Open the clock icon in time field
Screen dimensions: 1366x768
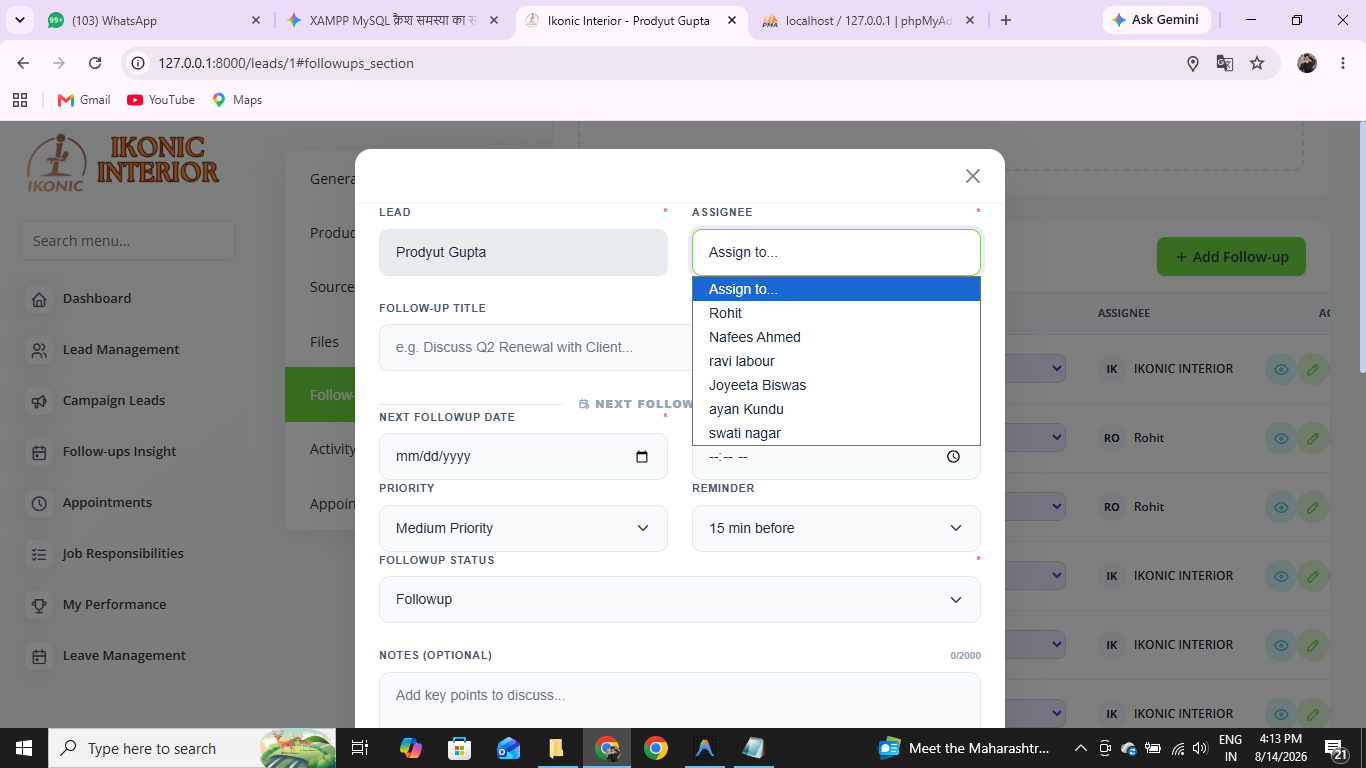click(x=953, y=457)
